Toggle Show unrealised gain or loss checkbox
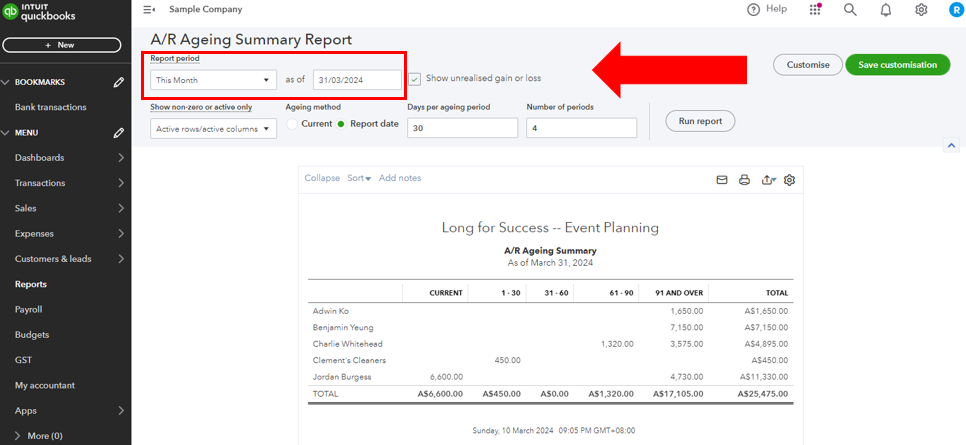This screenshot has width=966, height=445. coord(414,79)
